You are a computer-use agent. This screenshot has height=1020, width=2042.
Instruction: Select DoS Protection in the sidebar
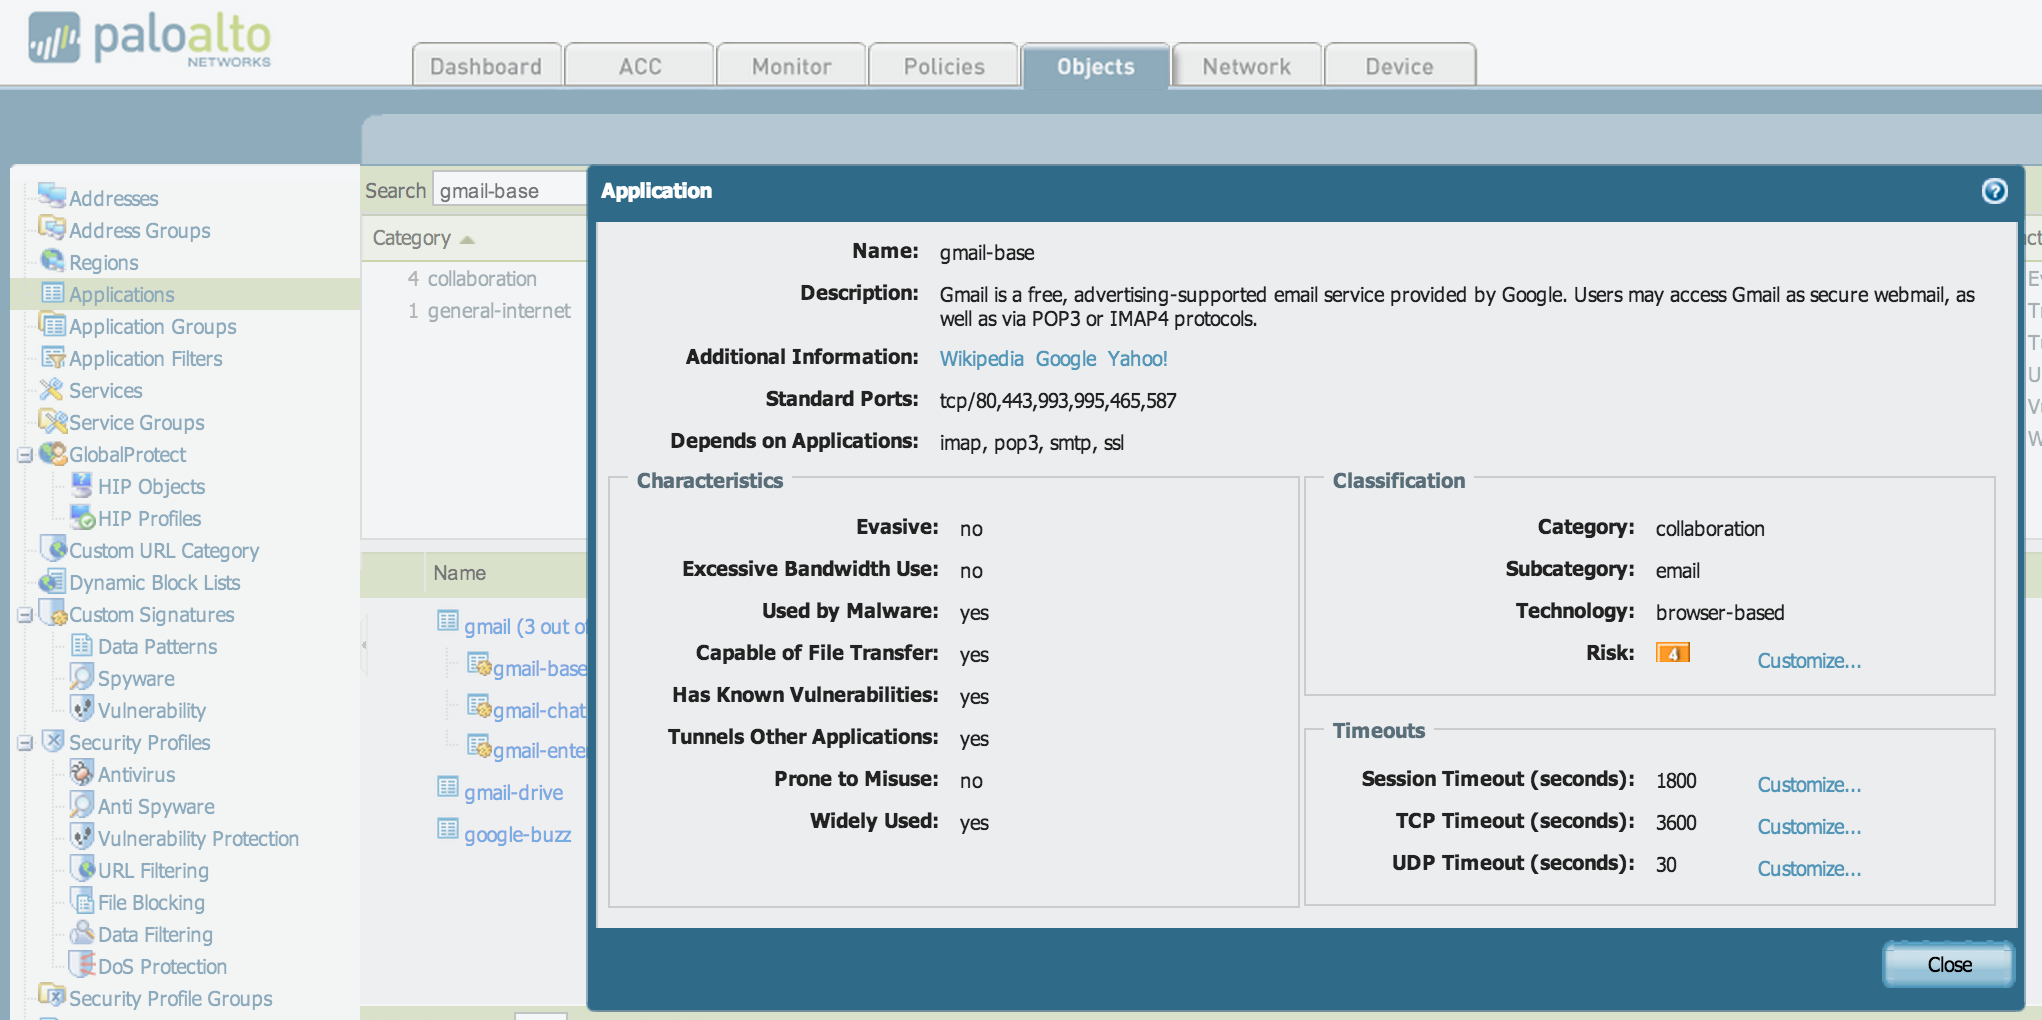coord(163,966)
